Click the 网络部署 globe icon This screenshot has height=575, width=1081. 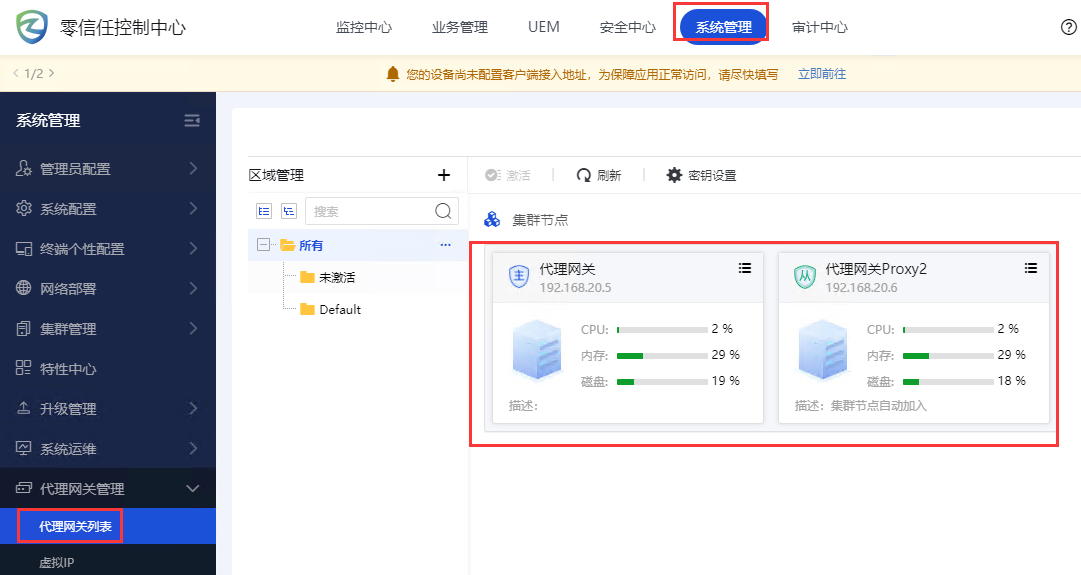pyautogui.click(x=23, y=288)
